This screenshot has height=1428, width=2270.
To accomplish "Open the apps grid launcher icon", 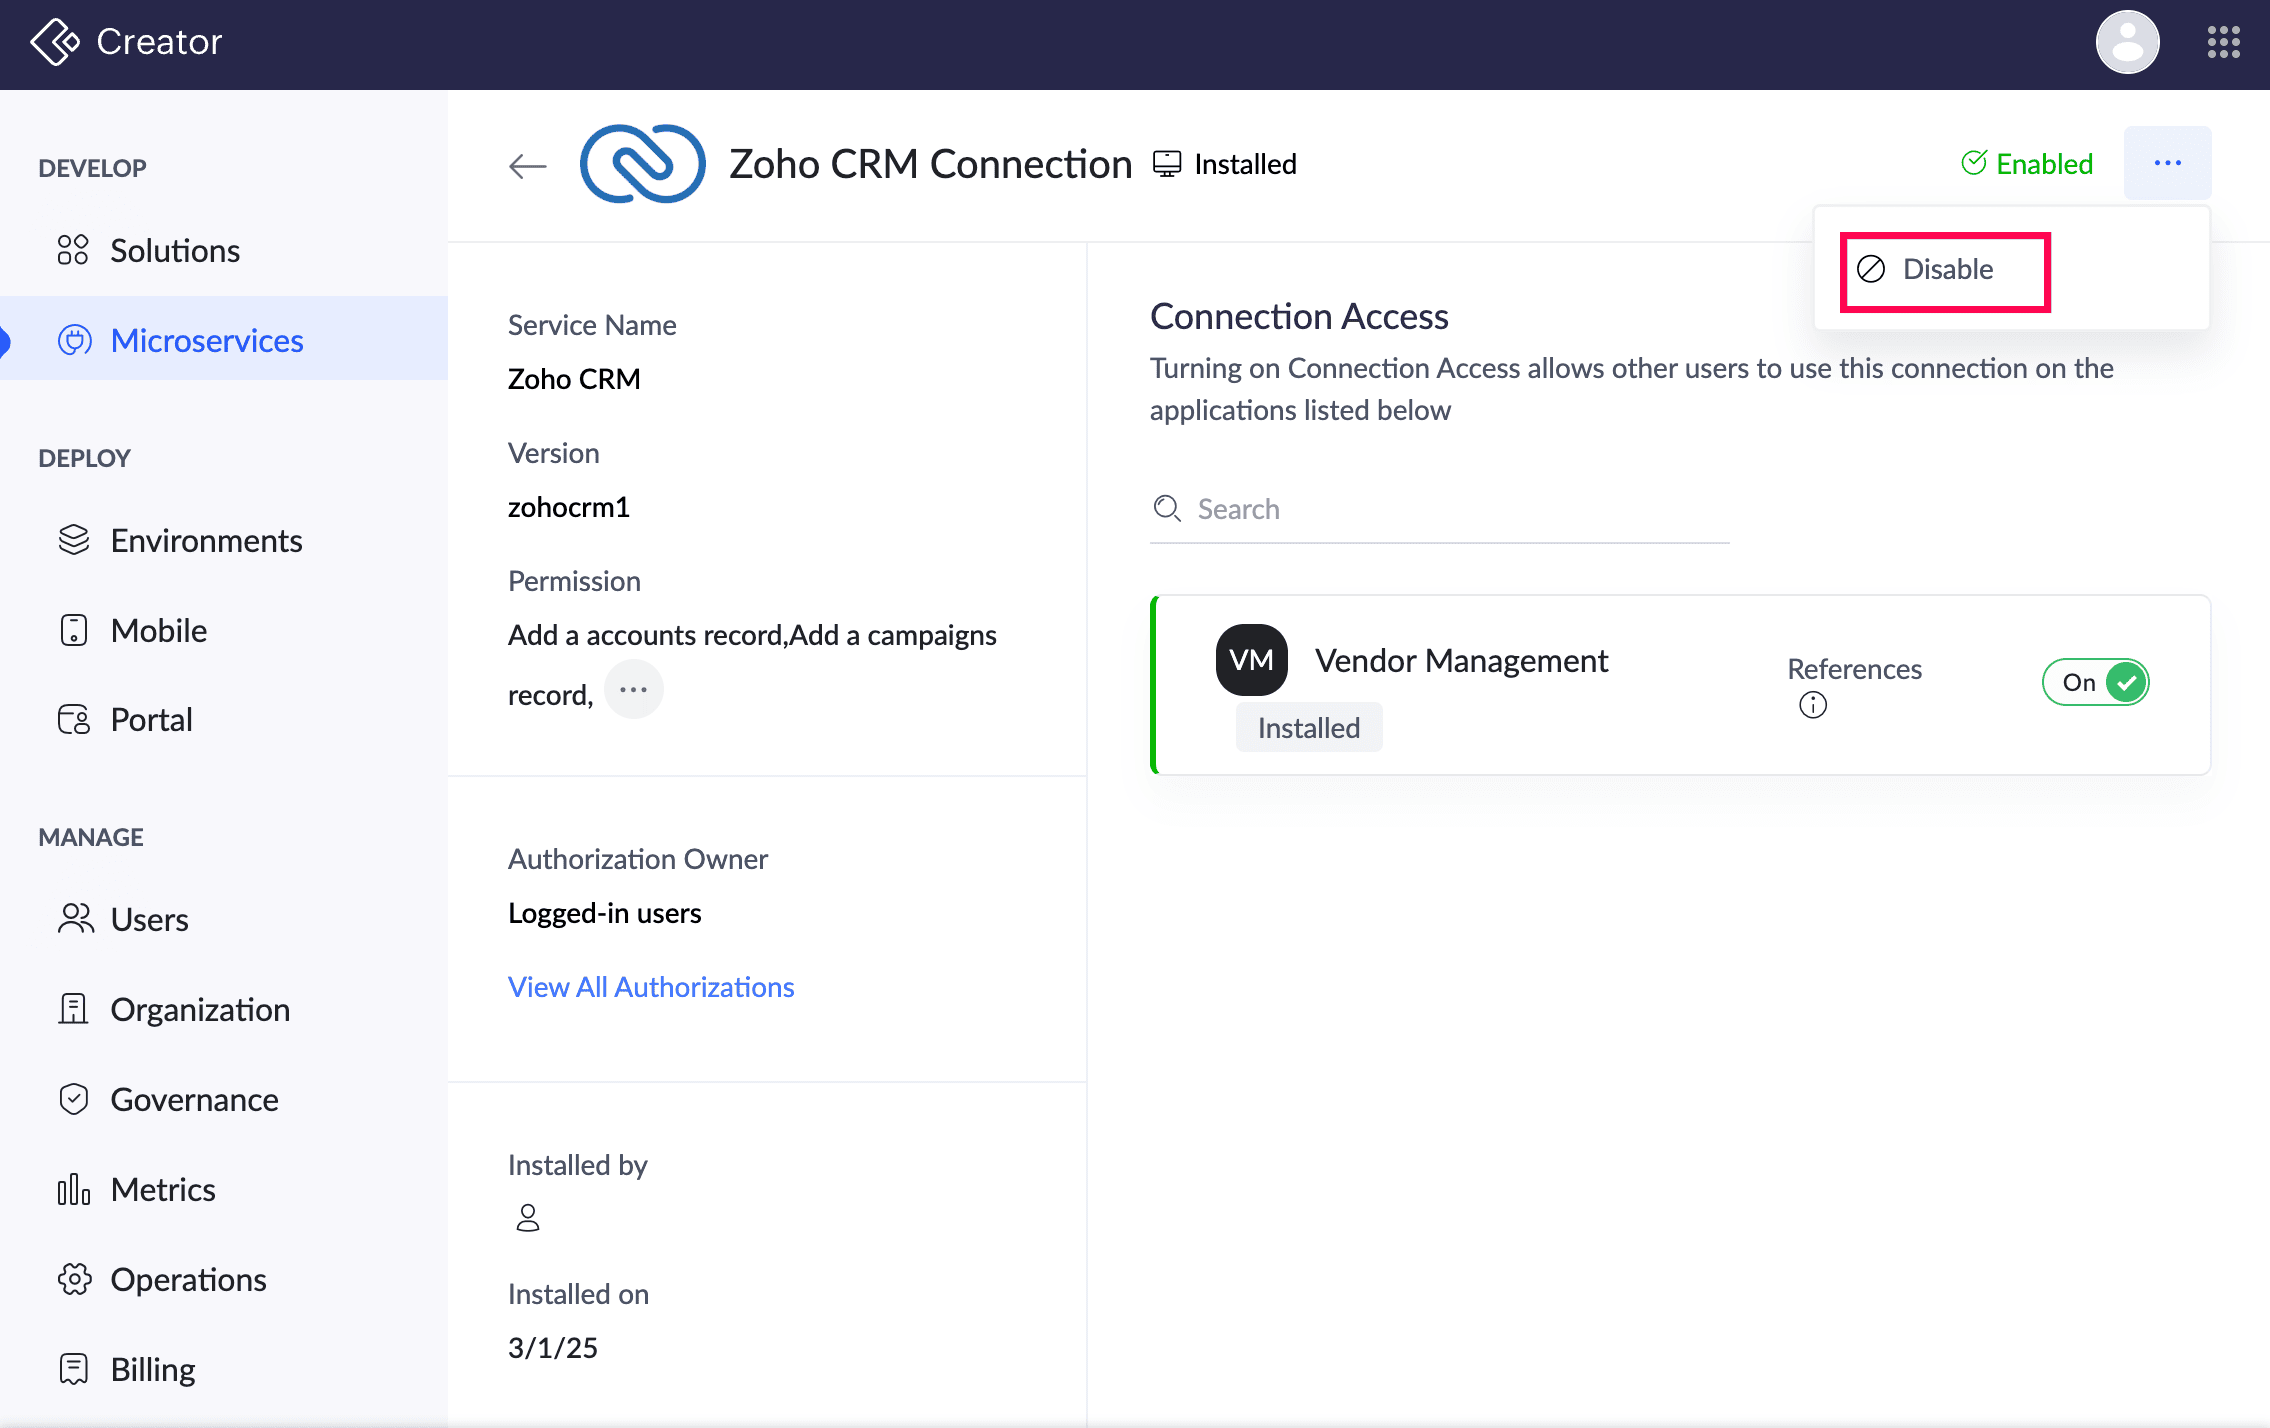I will coord(2223,42).
